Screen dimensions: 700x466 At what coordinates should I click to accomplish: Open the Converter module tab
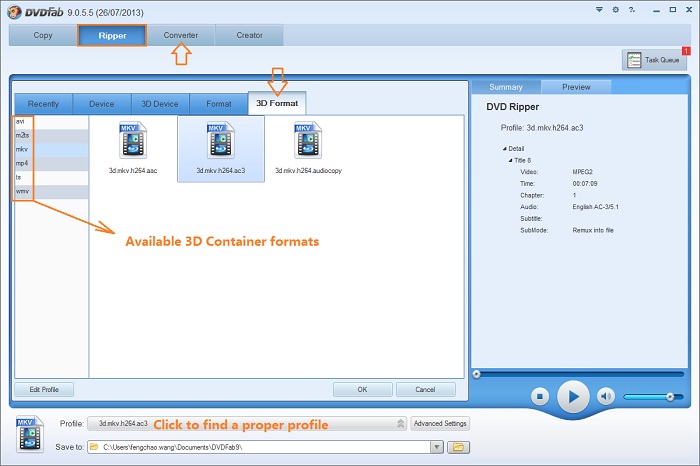[x=181, y=35]
